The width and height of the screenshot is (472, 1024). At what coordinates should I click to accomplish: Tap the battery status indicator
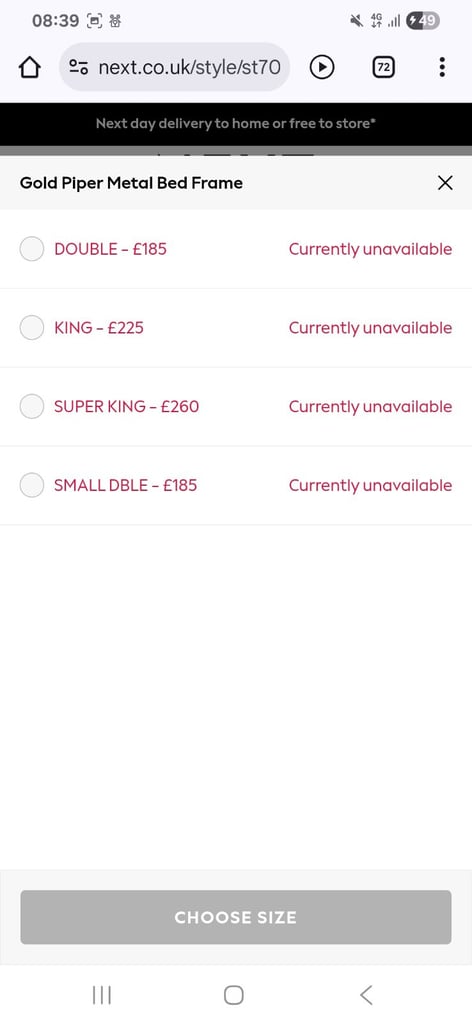coord(422,21)
